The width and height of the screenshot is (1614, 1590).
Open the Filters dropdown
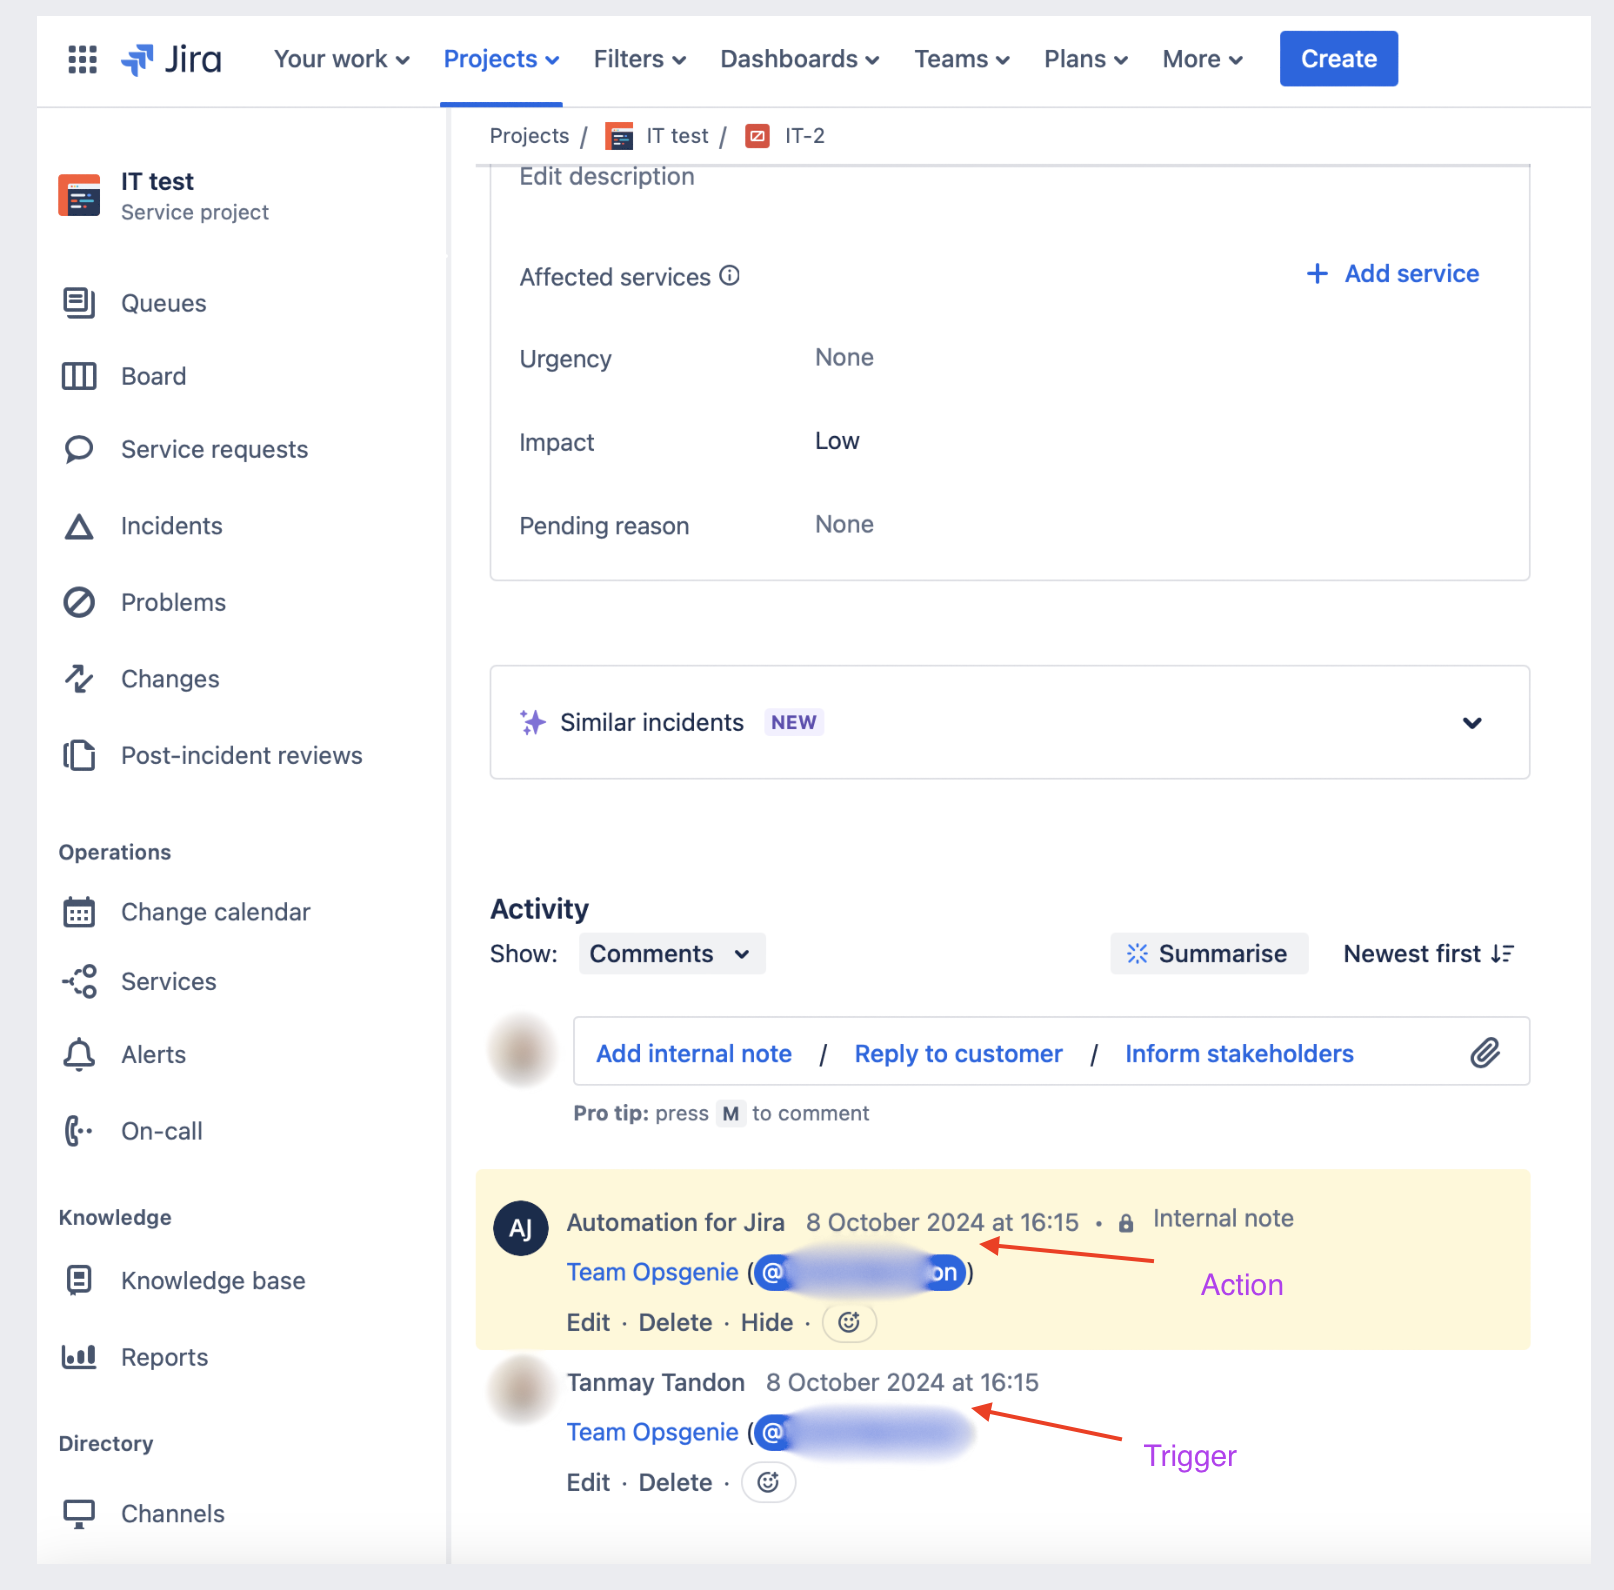(640, 59)
